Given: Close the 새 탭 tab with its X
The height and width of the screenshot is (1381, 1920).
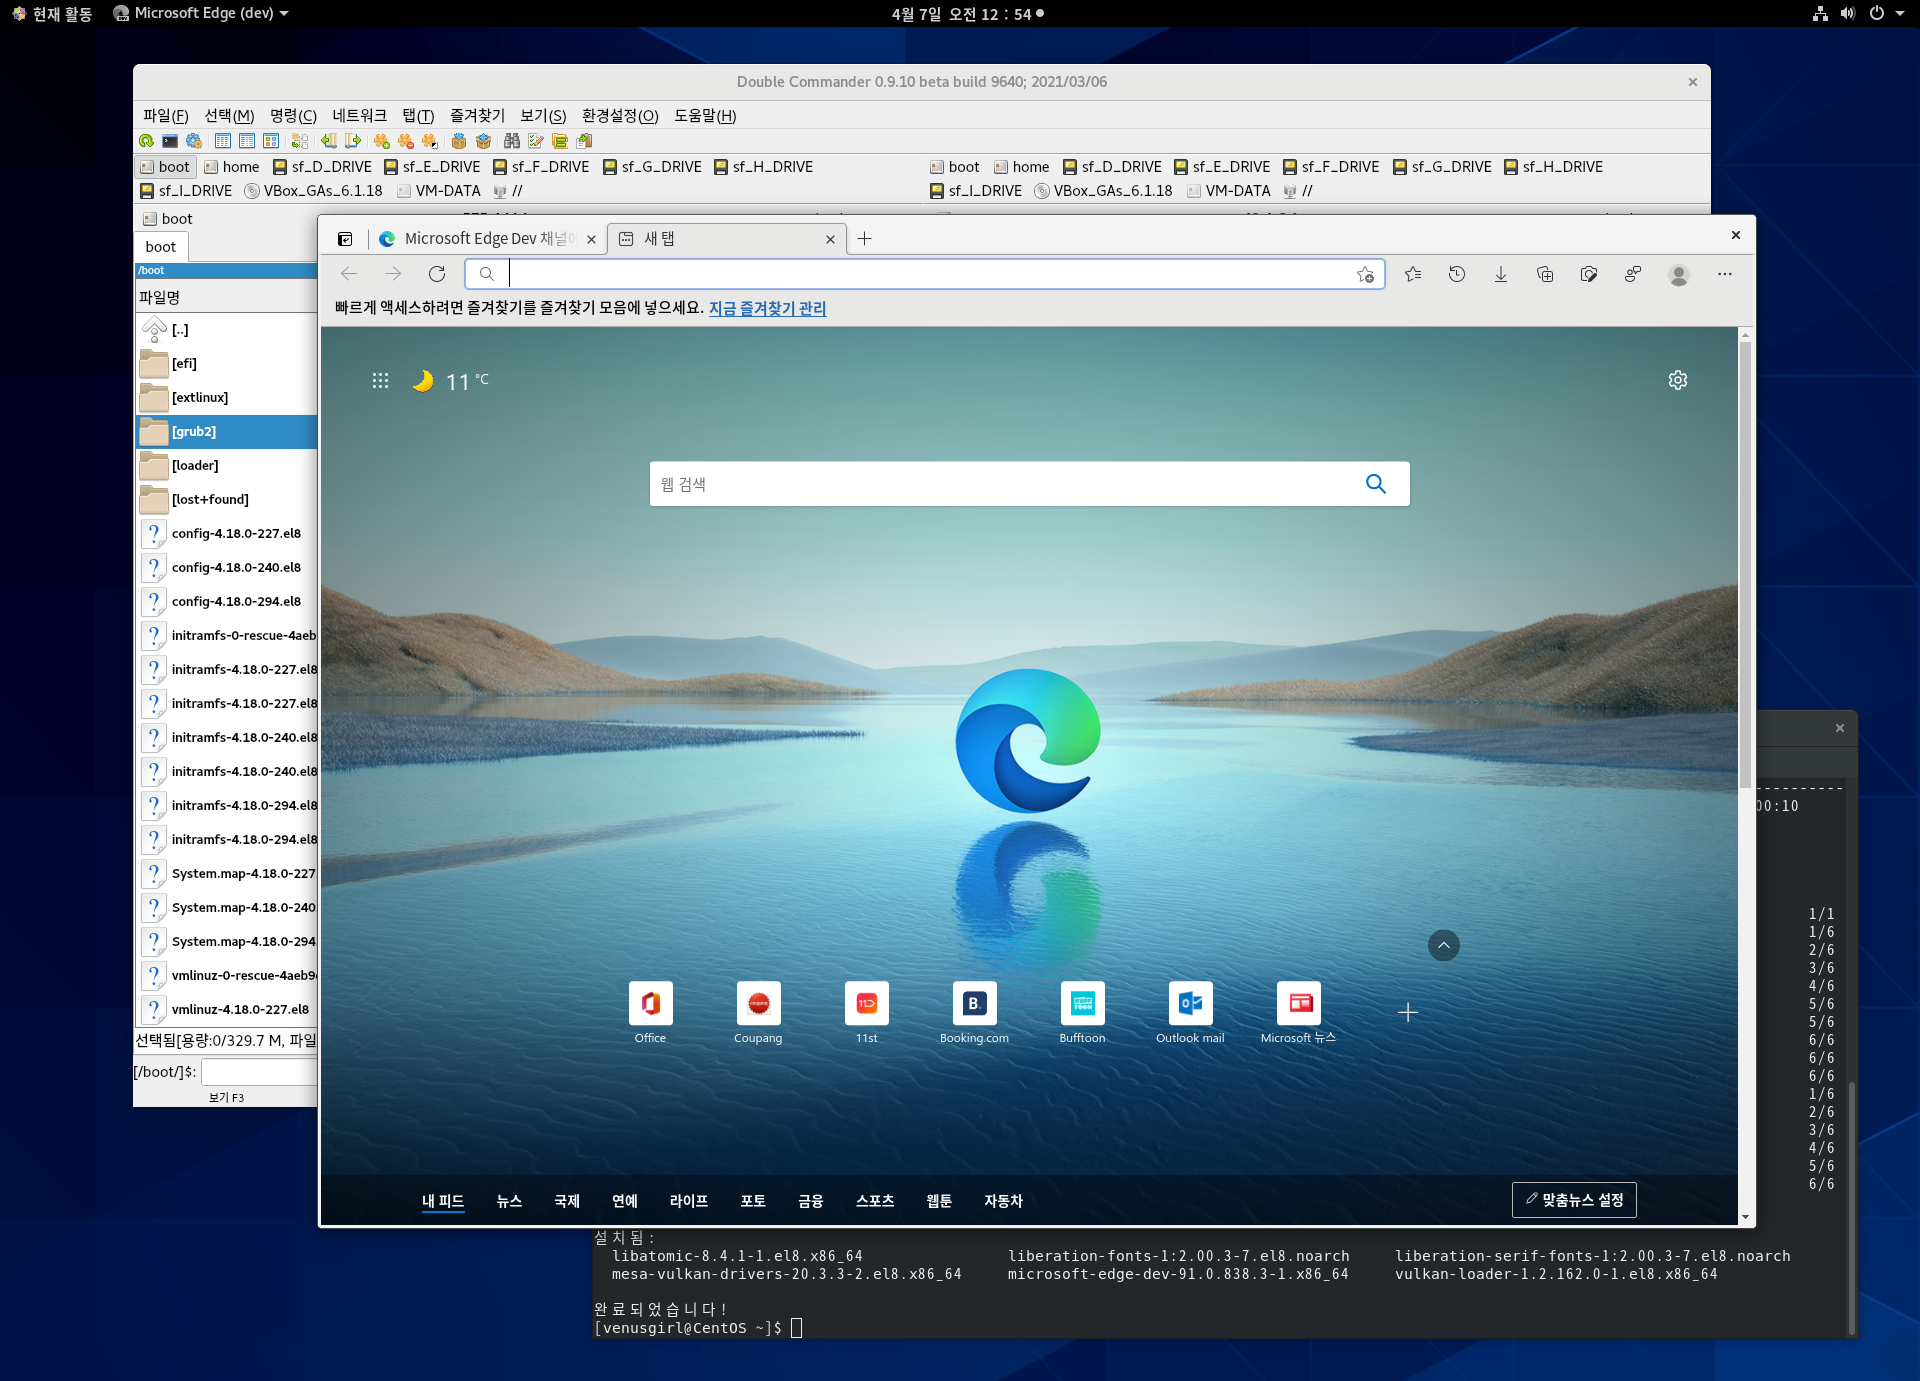Looking at the screenshot, I should pyautogui.click(x=830, y=239).
